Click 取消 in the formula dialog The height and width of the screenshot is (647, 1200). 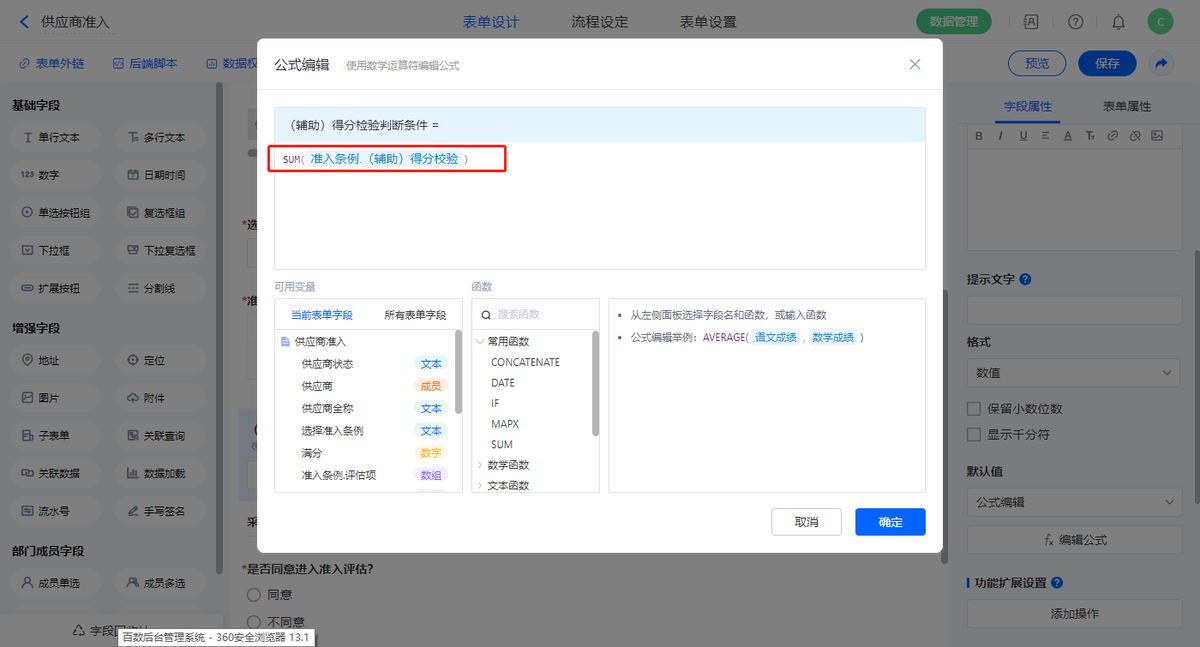[x=806, y=522]
